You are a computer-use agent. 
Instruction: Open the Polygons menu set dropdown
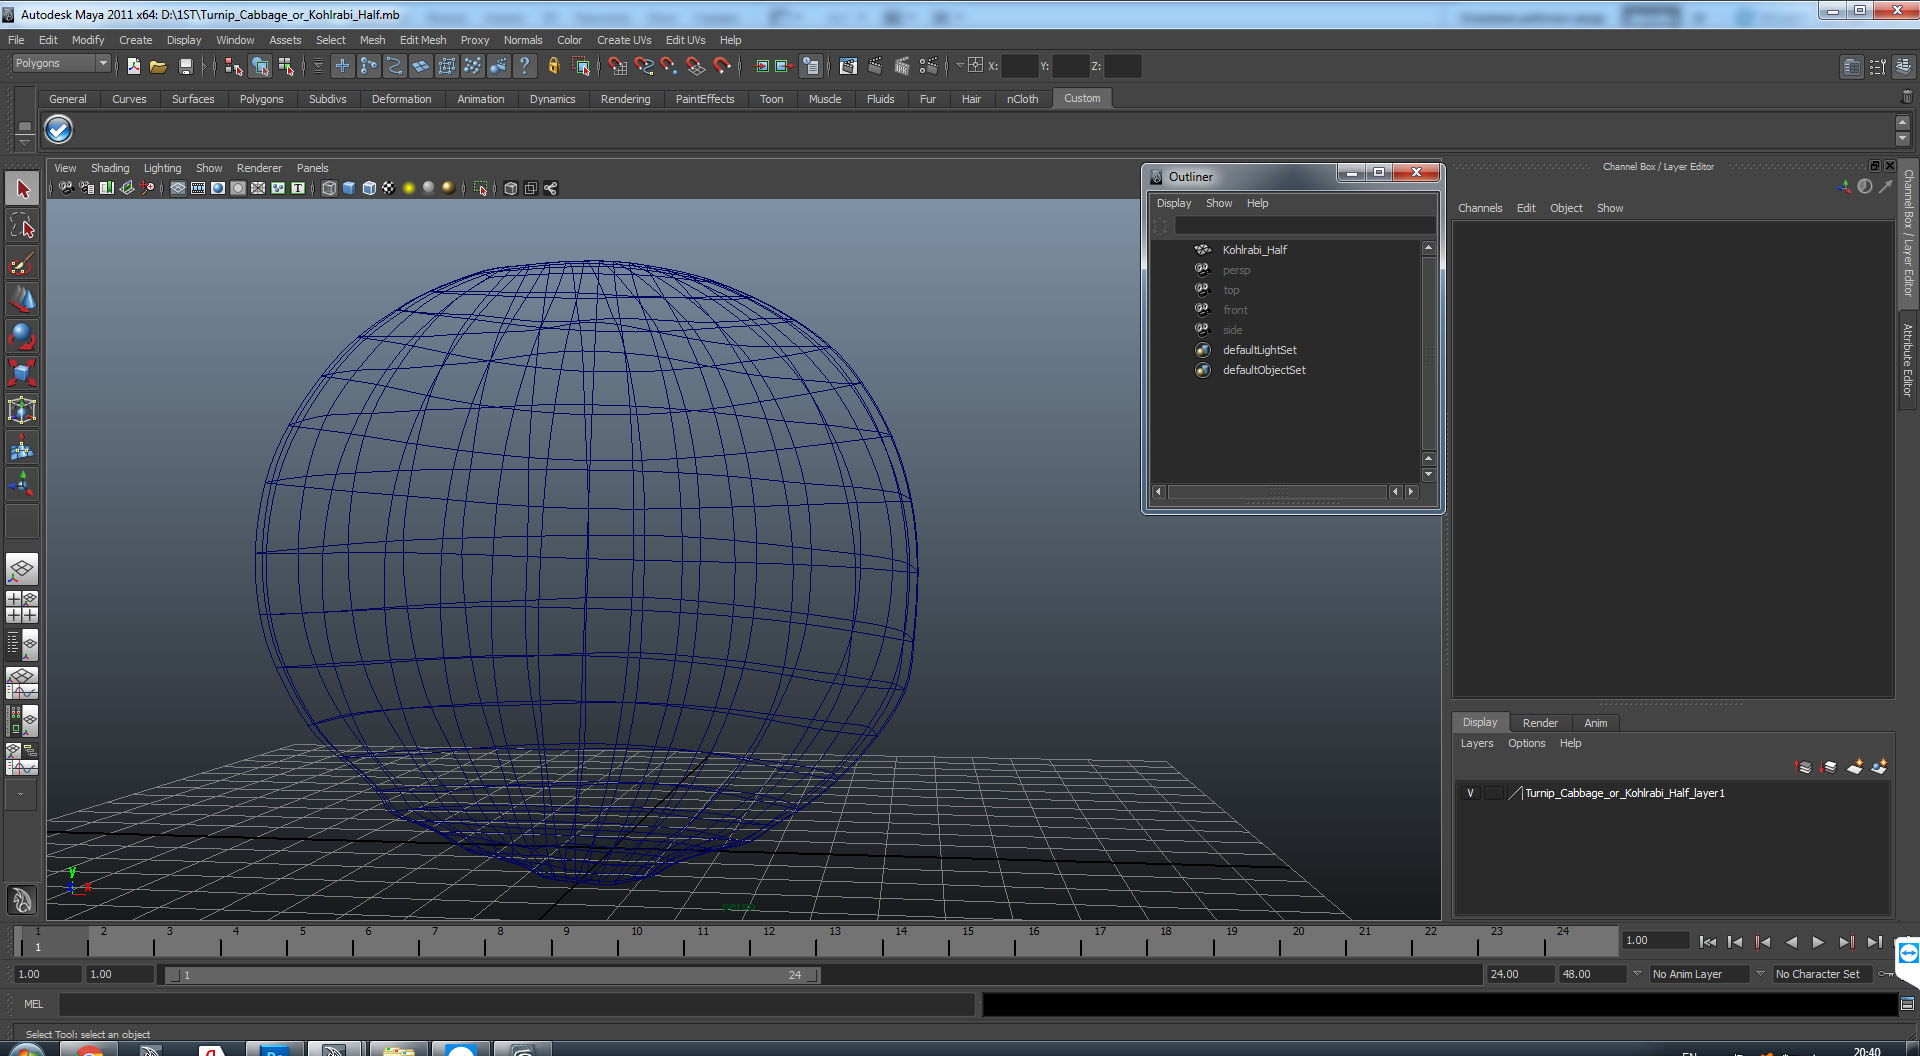coord(102,63)
